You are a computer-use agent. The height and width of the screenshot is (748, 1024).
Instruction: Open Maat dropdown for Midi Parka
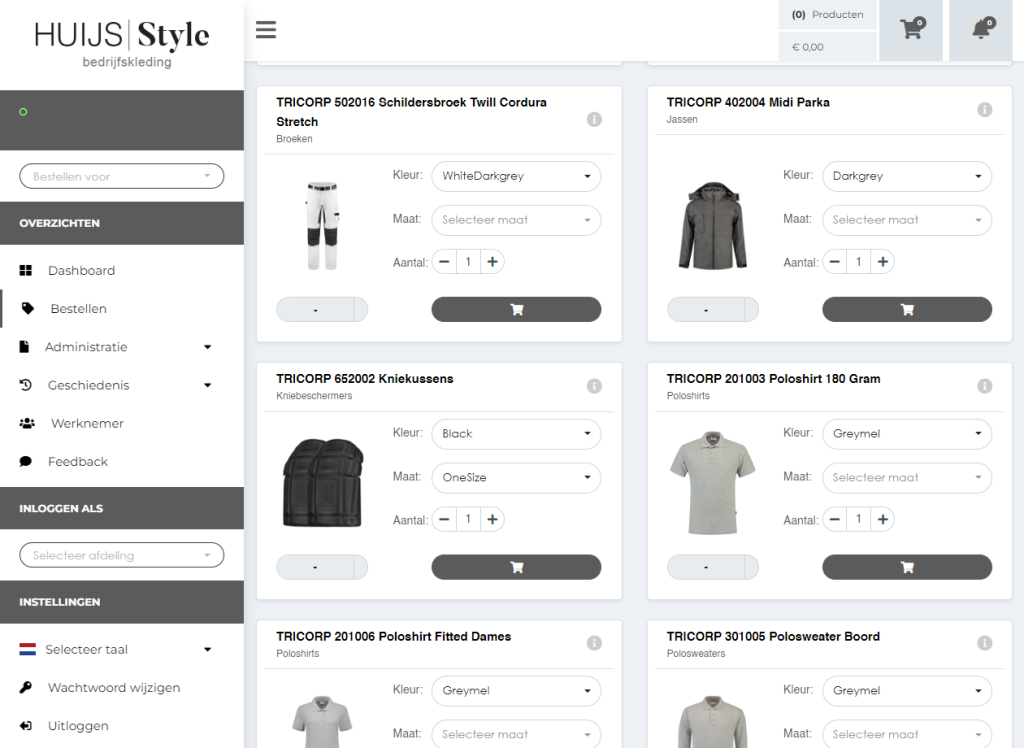pos(906,220)
